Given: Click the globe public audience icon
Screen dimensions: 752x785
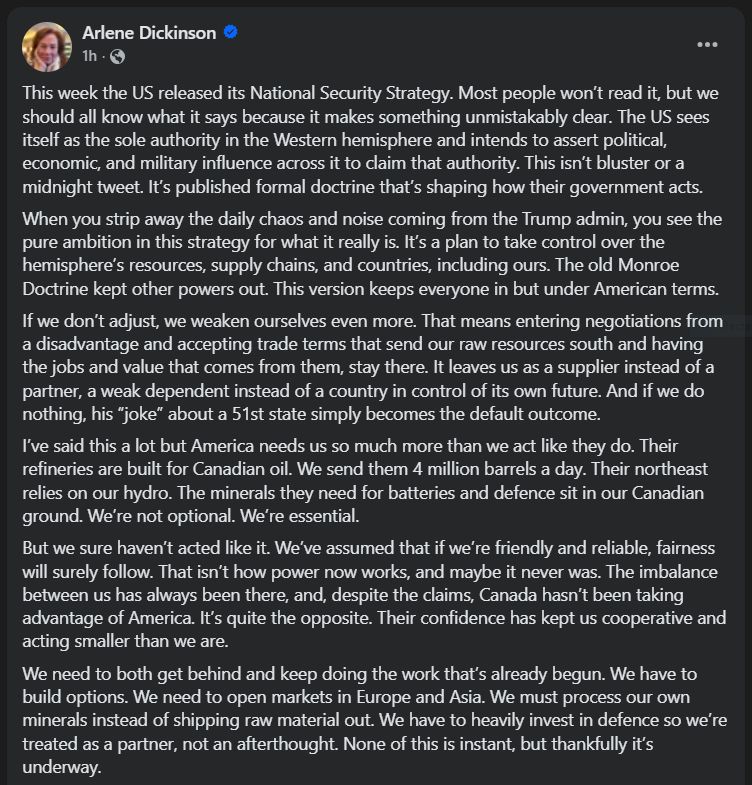Looking at the screenshot, I should [x=117, y=56].
